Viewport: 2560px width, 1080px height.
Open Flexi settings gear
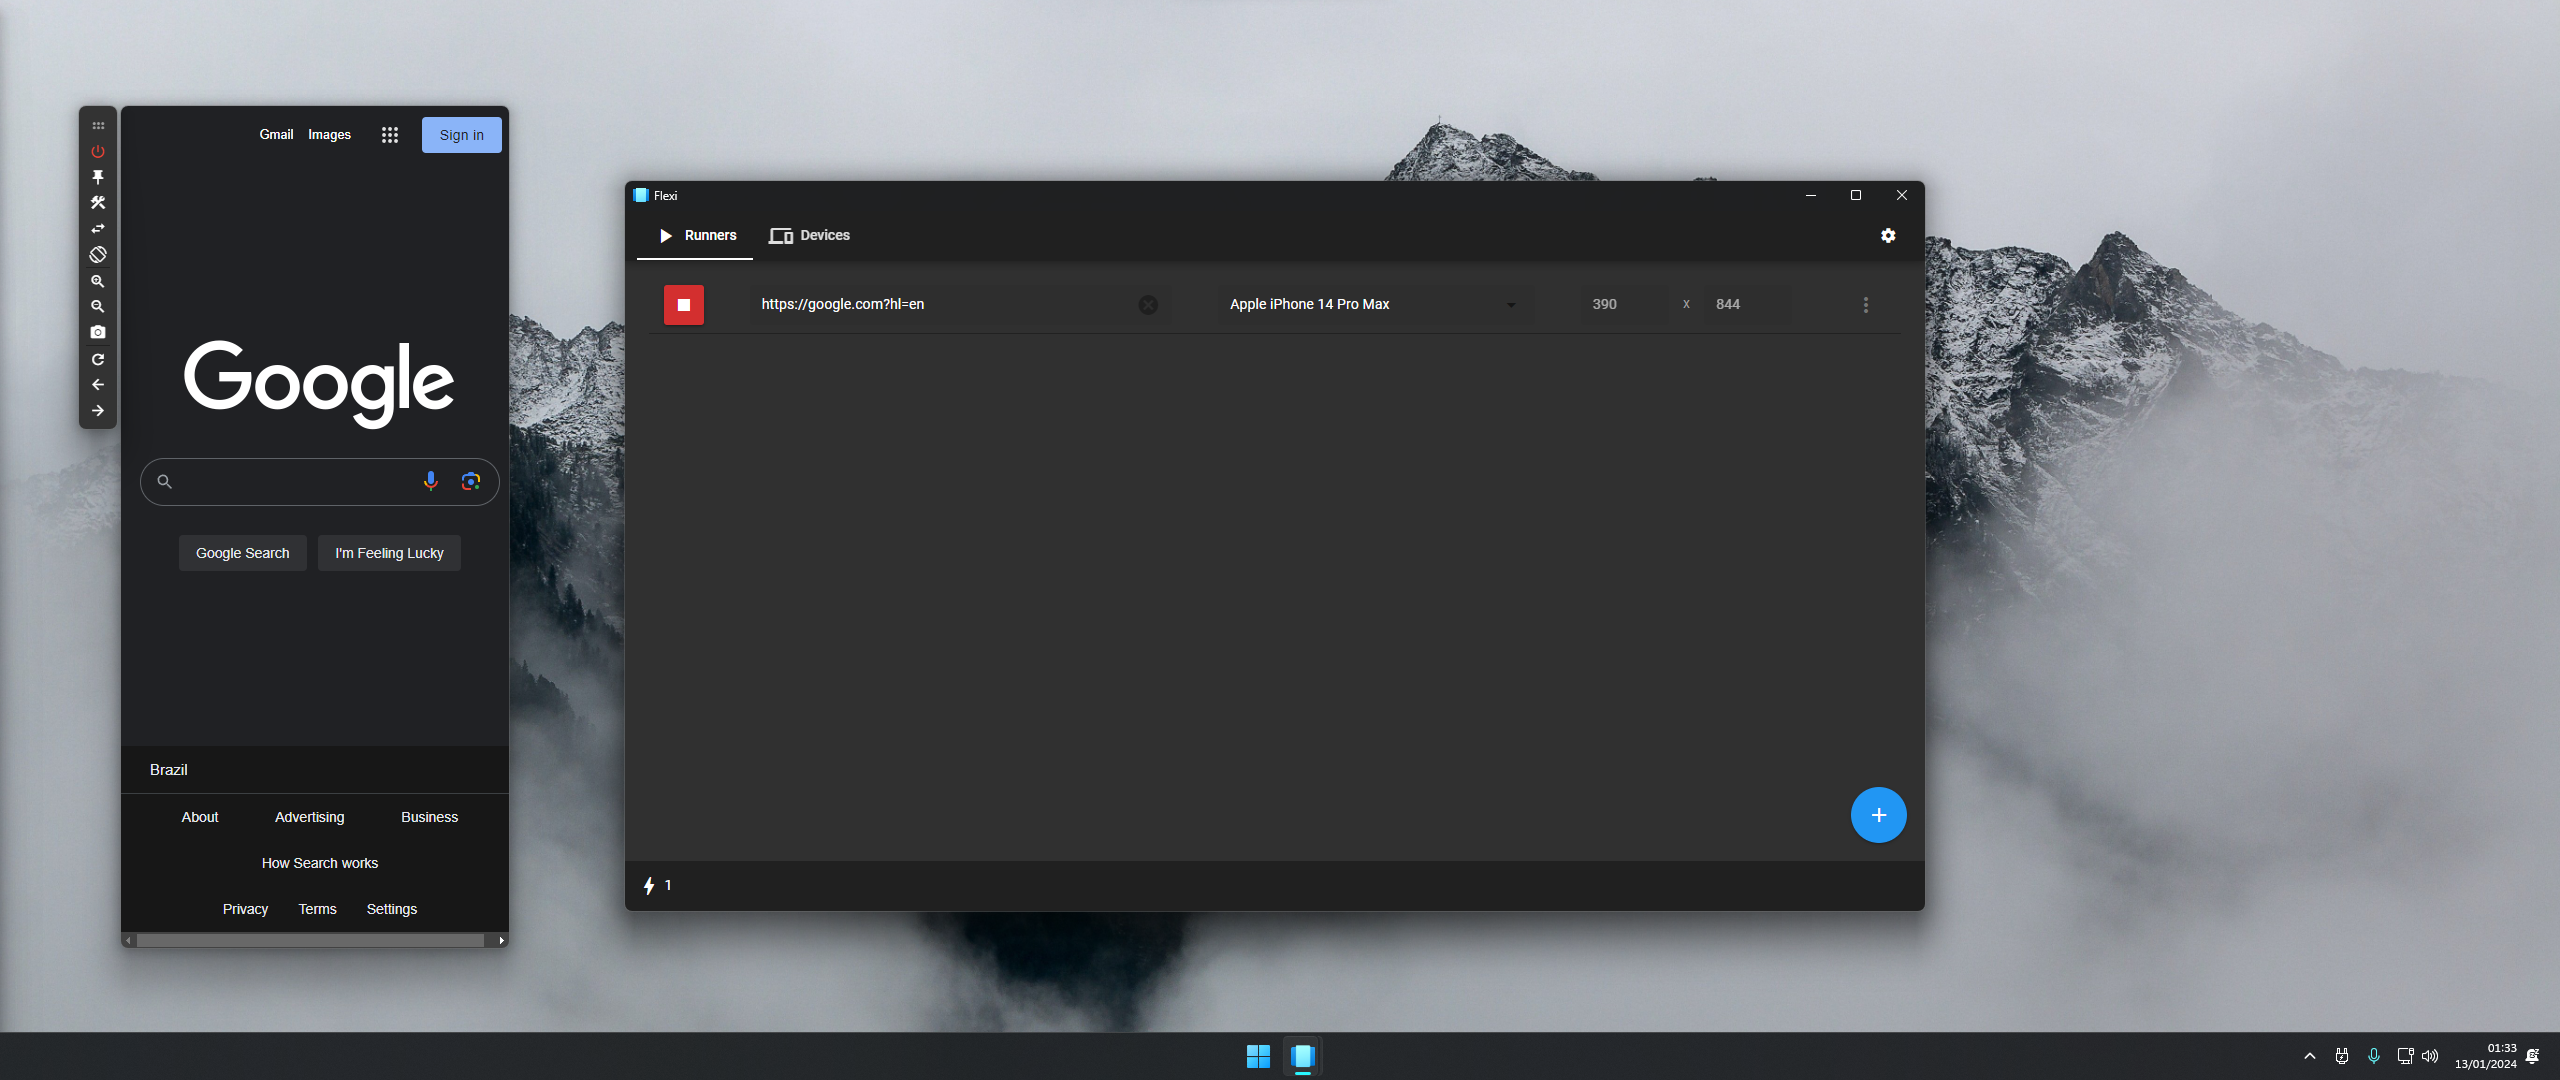[x=1888, y=236]
